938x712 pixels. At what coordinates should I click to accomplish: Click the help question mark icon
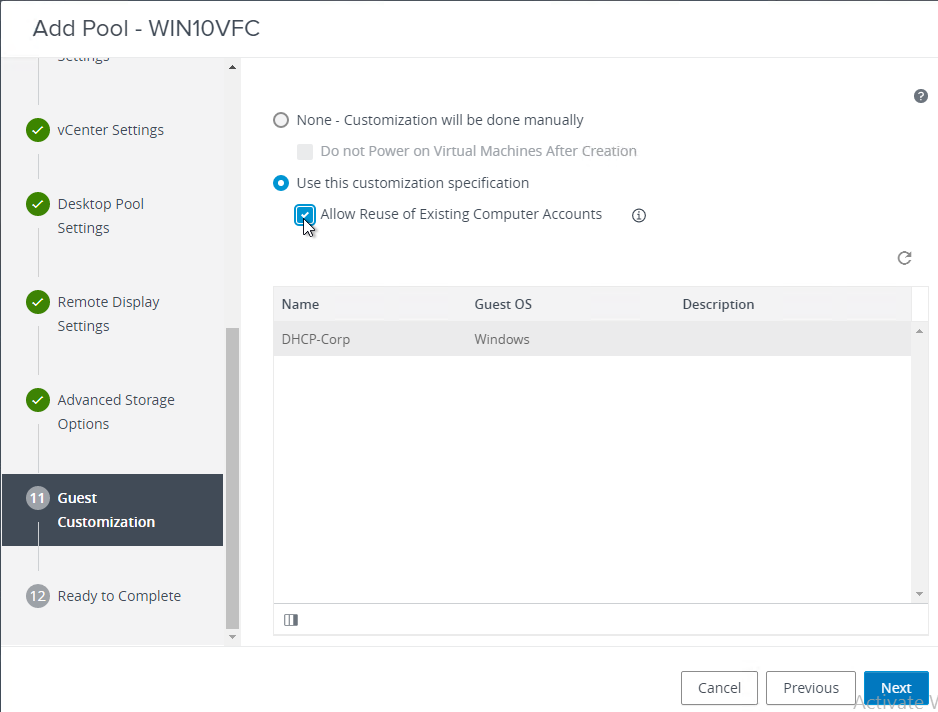tap(921, 96)
